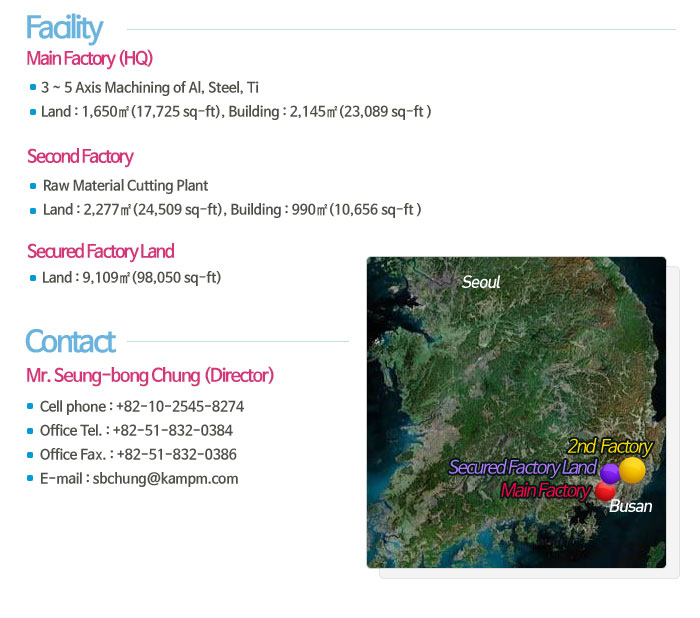Click the Seoul label on the map
The width and height of the screenshot is (700, 618).
tap(481, 282)
